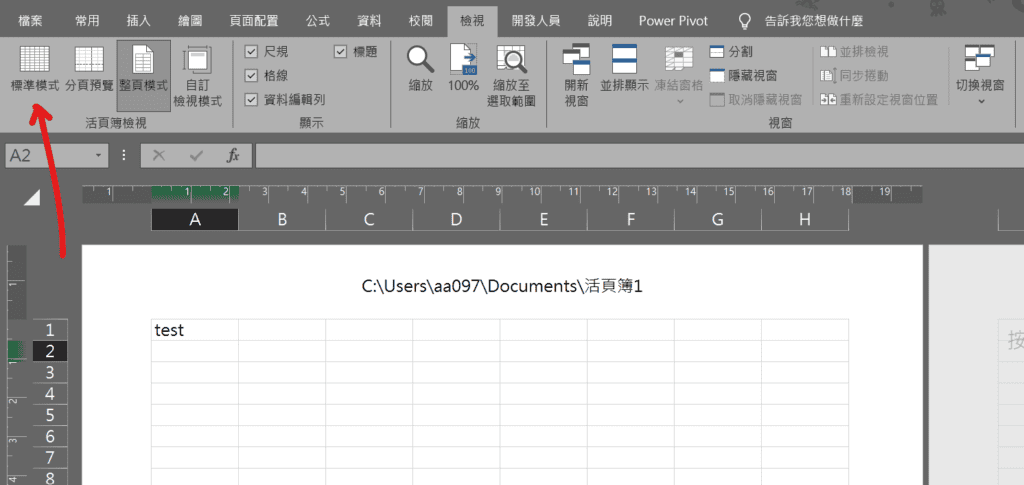The width and height of the screenshot is (1024, 485).
Task: Click the formula bar cancel X
Action: point(159,155)
